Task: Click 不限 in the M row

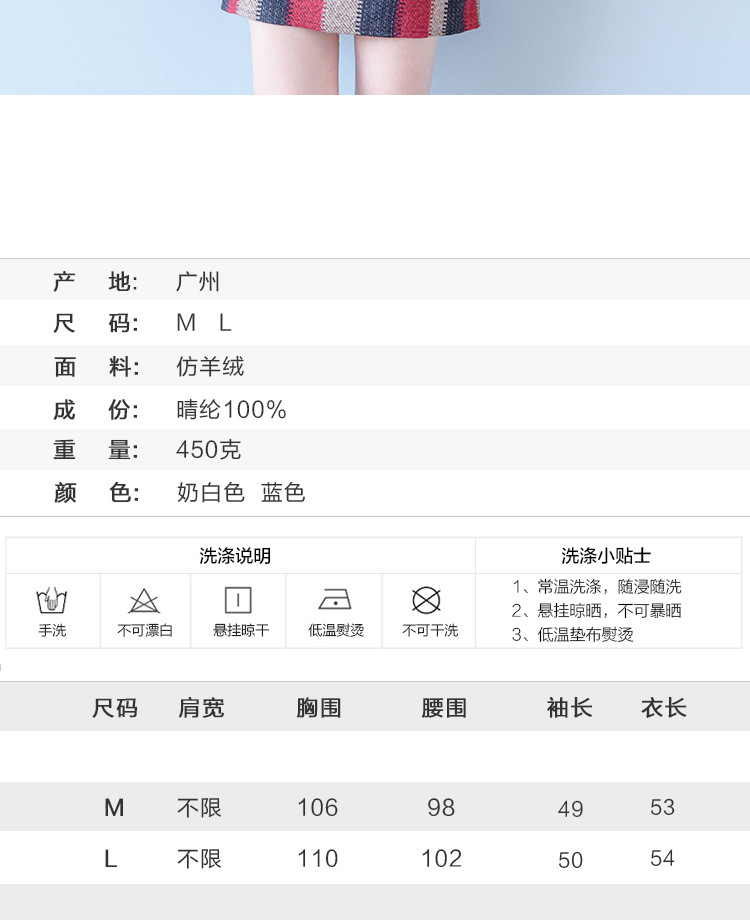Action: tap(199, 808)
